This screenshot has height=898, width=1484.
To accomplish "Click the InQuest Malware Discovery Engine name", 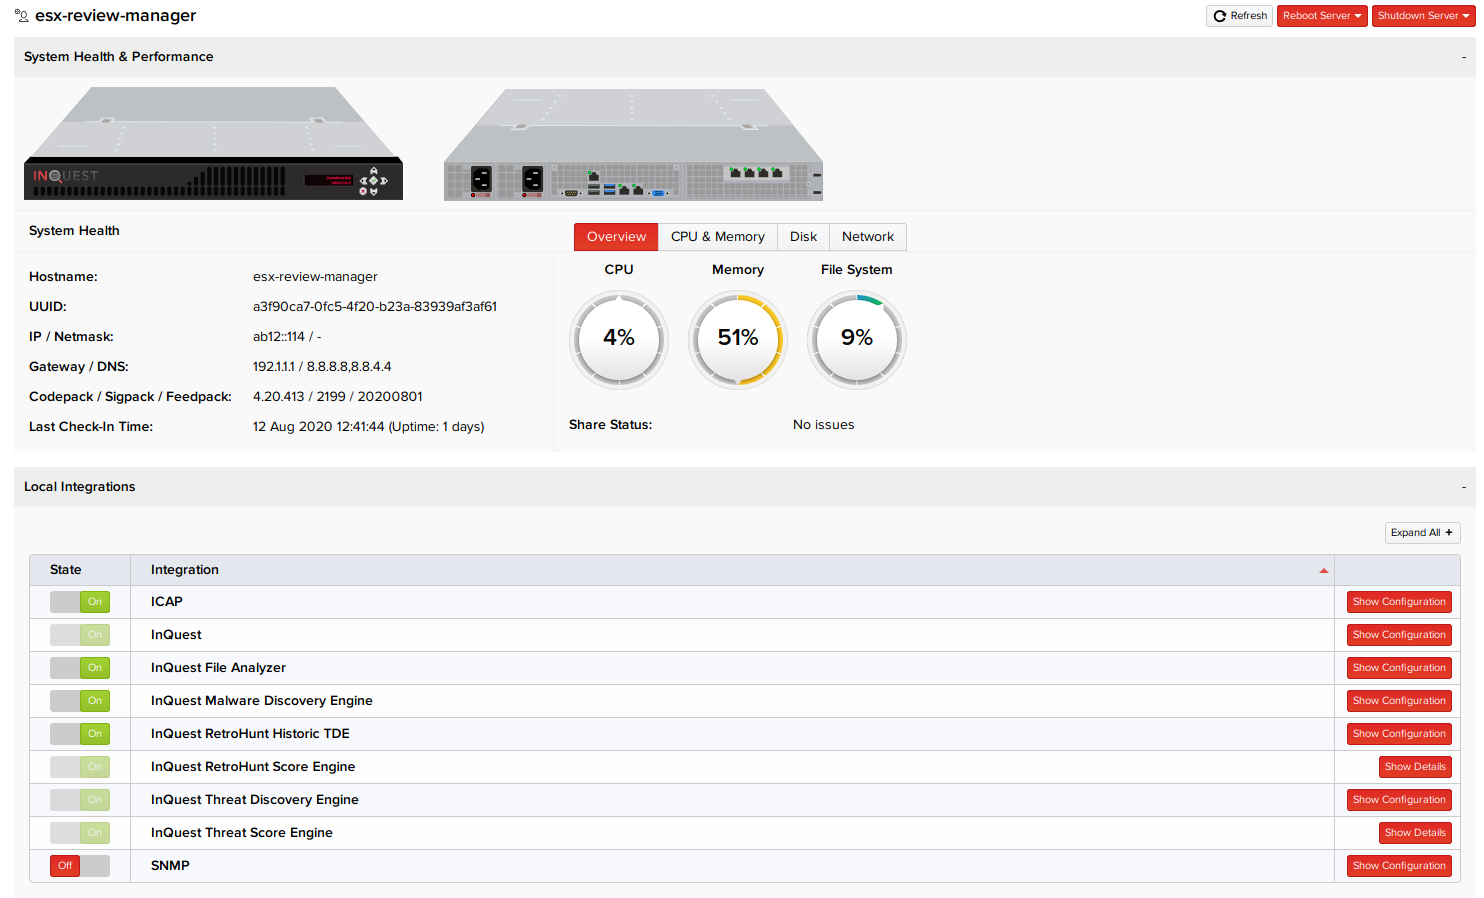I will coord(262,701).
